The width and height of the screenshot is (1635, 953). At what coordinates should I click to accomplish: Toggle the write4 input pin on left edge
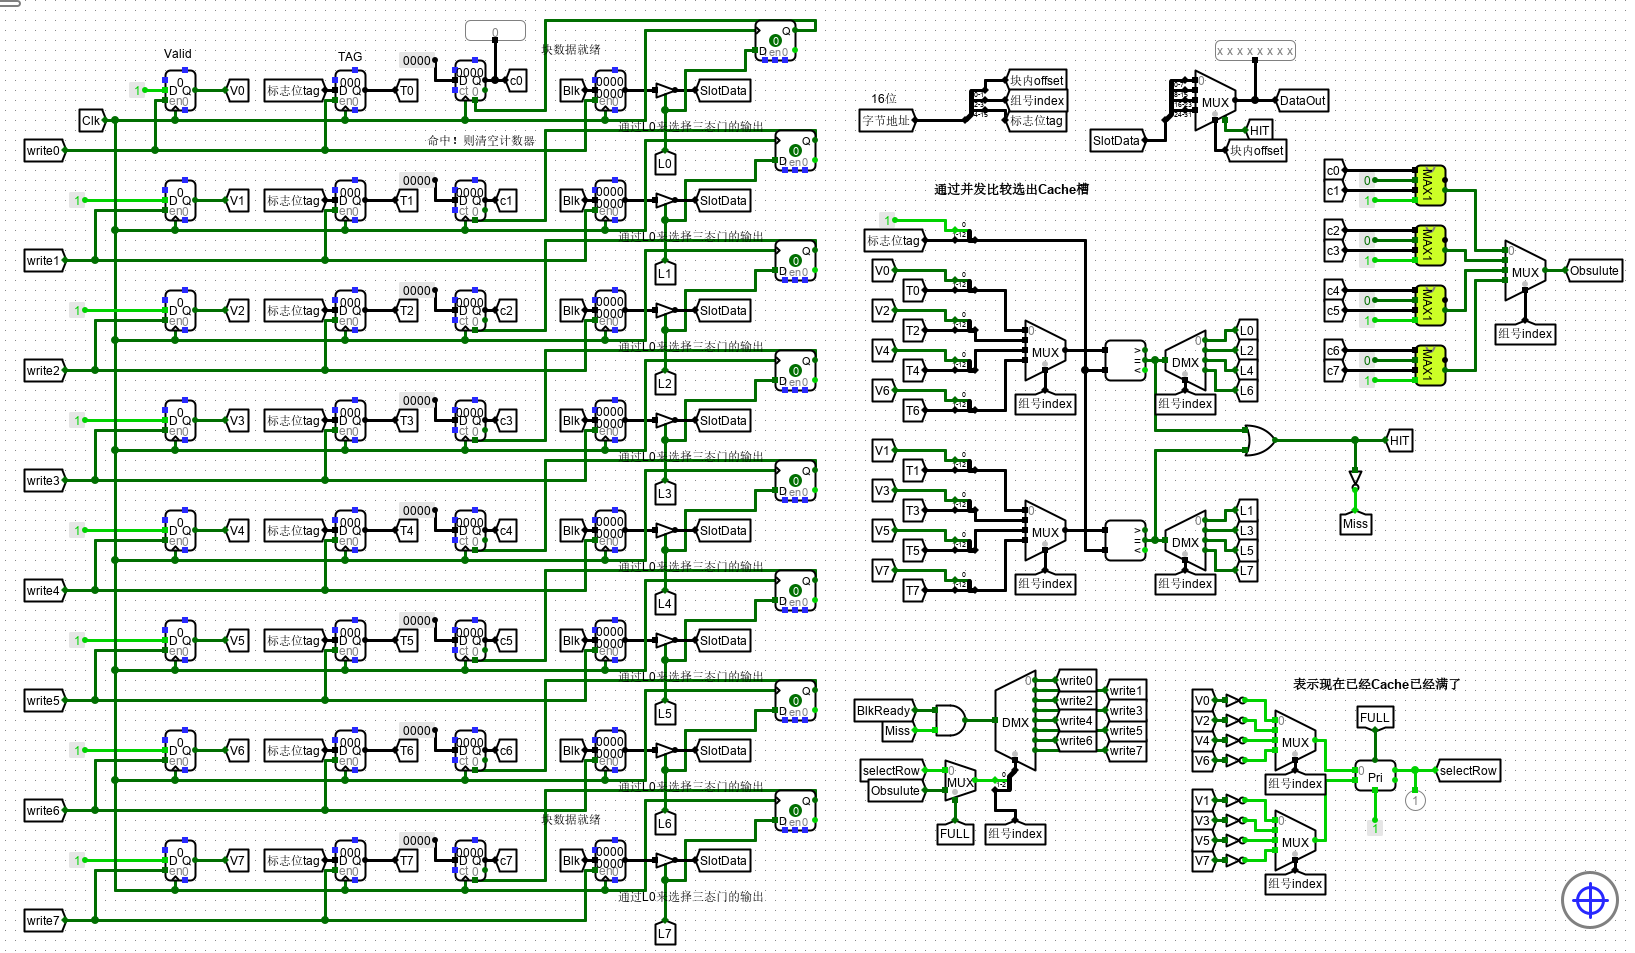tap(44, 591)
